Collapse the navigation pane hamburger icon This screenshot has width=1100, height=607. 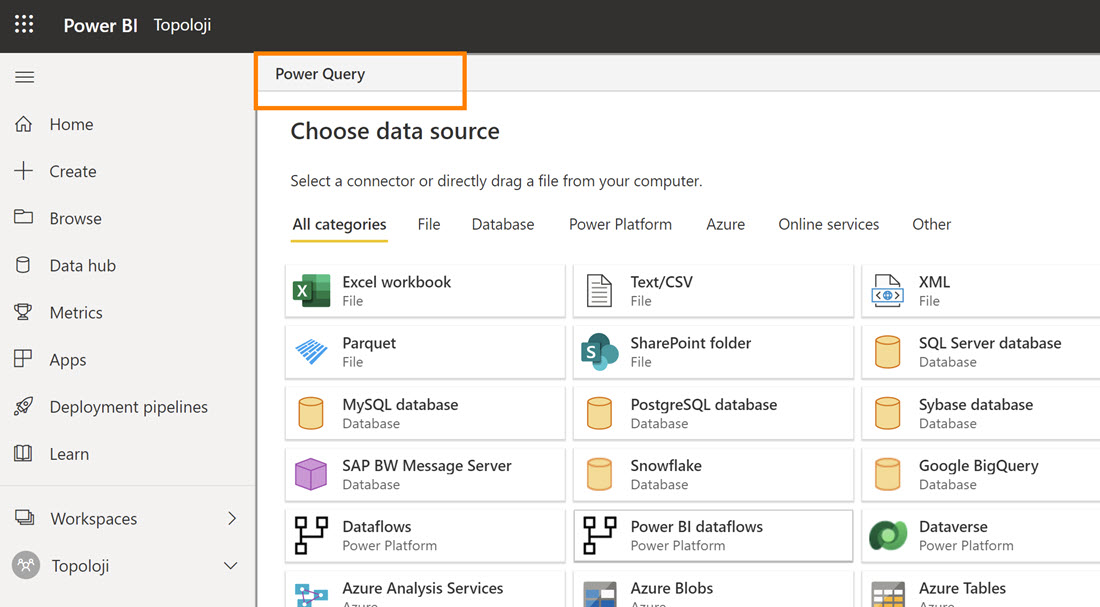pos(25,77)
